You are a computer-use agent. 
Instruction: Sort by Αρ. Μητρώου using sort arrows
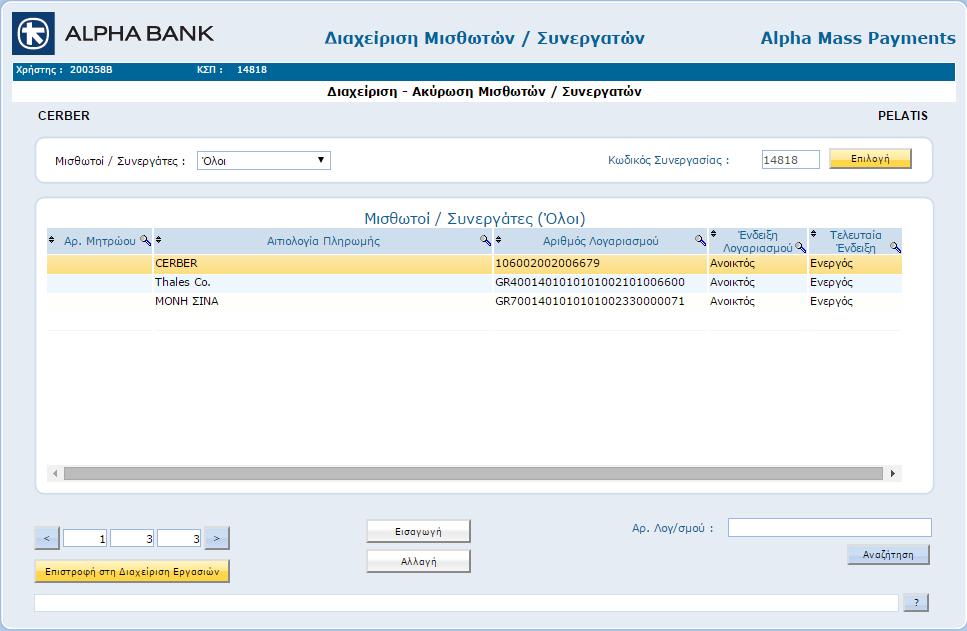pyautogui.click(x=51, y=240)
